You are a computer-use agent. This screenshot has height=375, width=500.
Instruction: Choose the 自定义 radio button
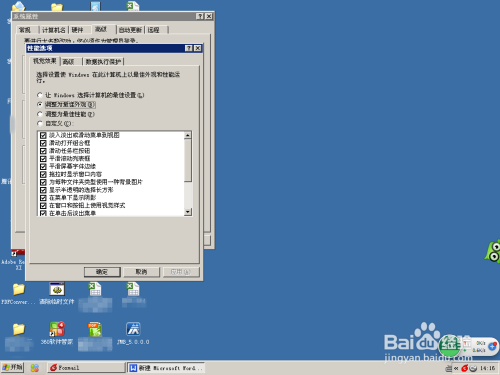pos(40,123)
